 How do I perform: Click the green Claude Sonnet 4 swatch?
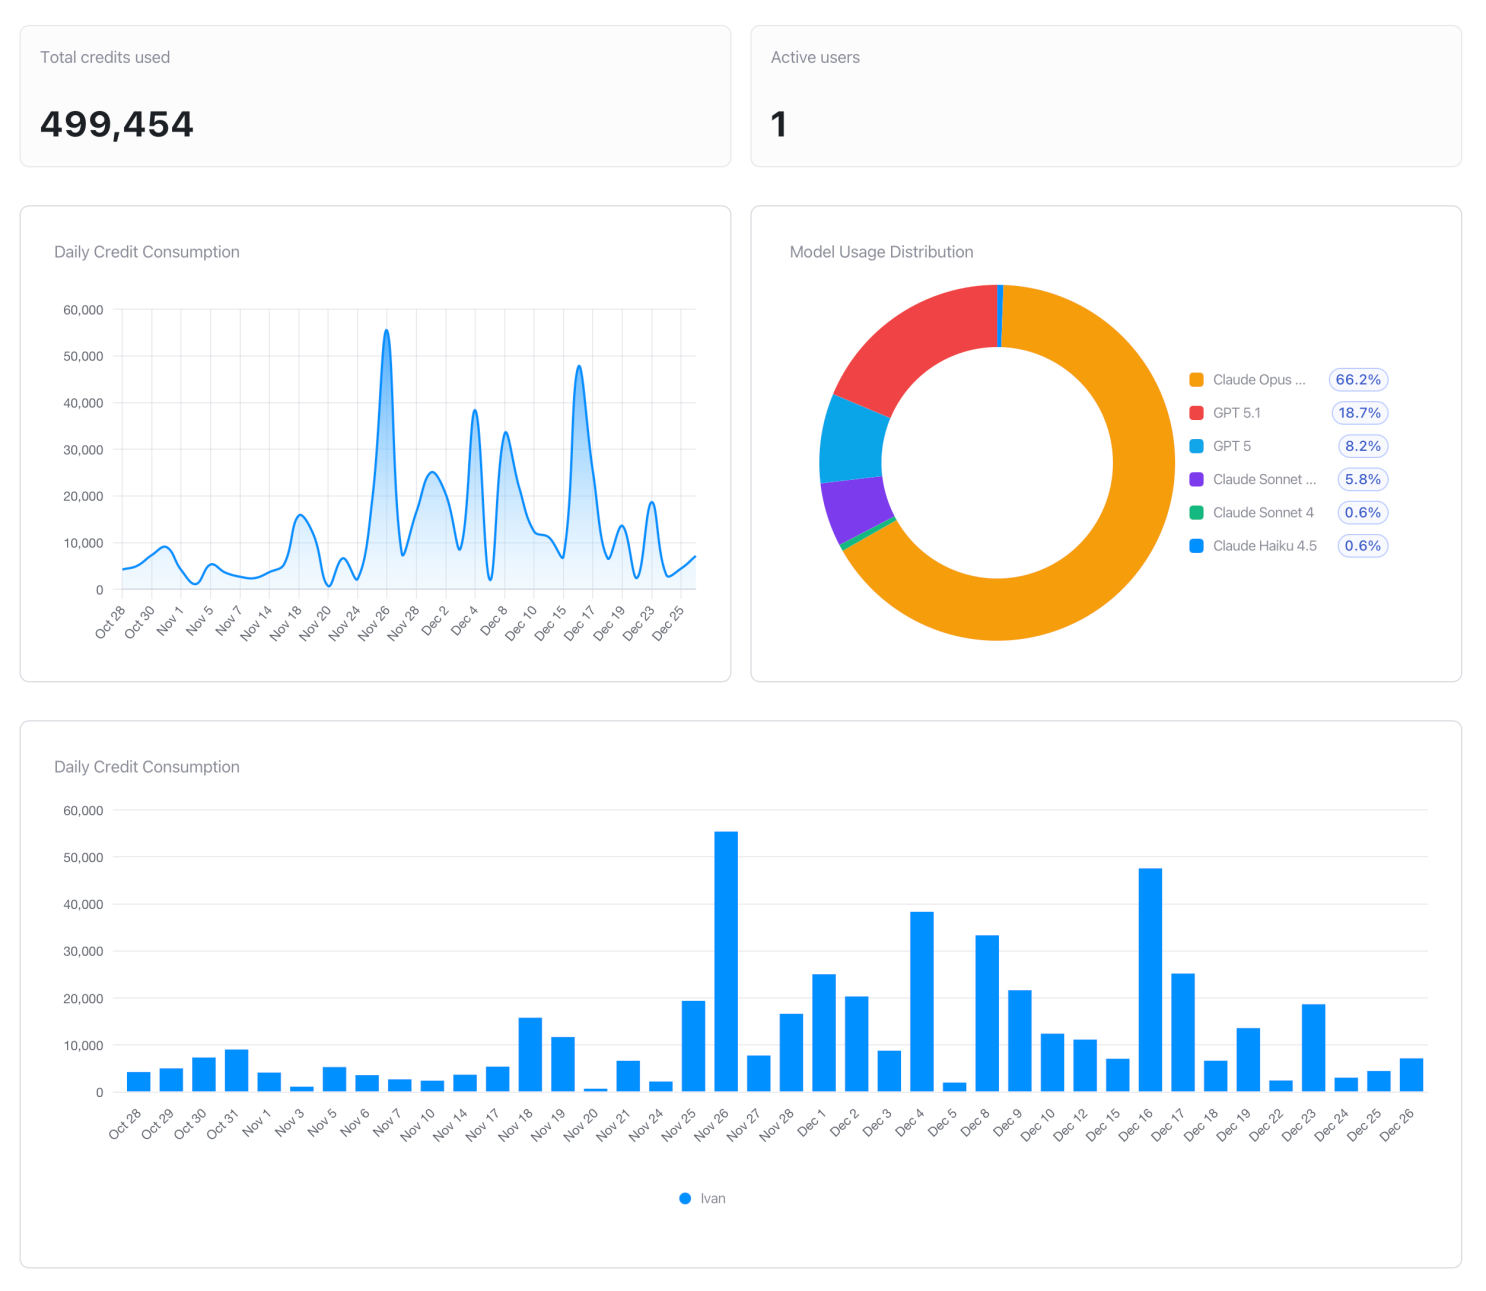1196,513
